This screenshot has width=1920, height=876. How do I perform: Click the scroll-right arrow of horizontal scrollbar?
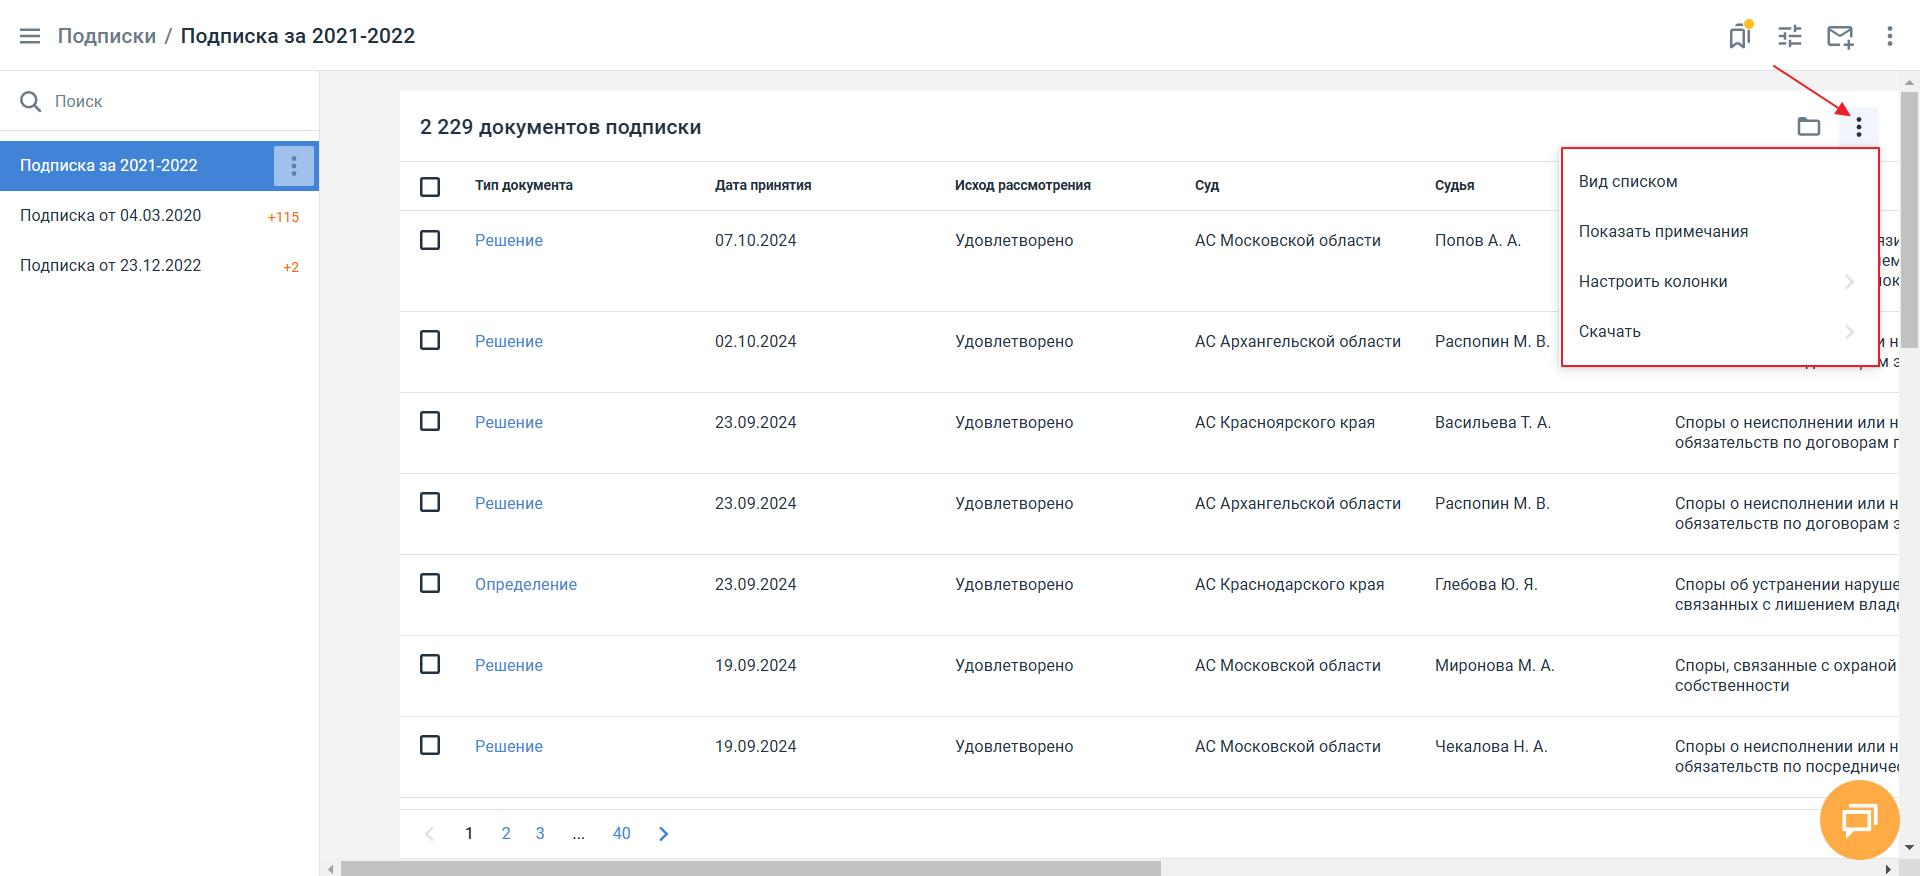[x=1888, y=868]
